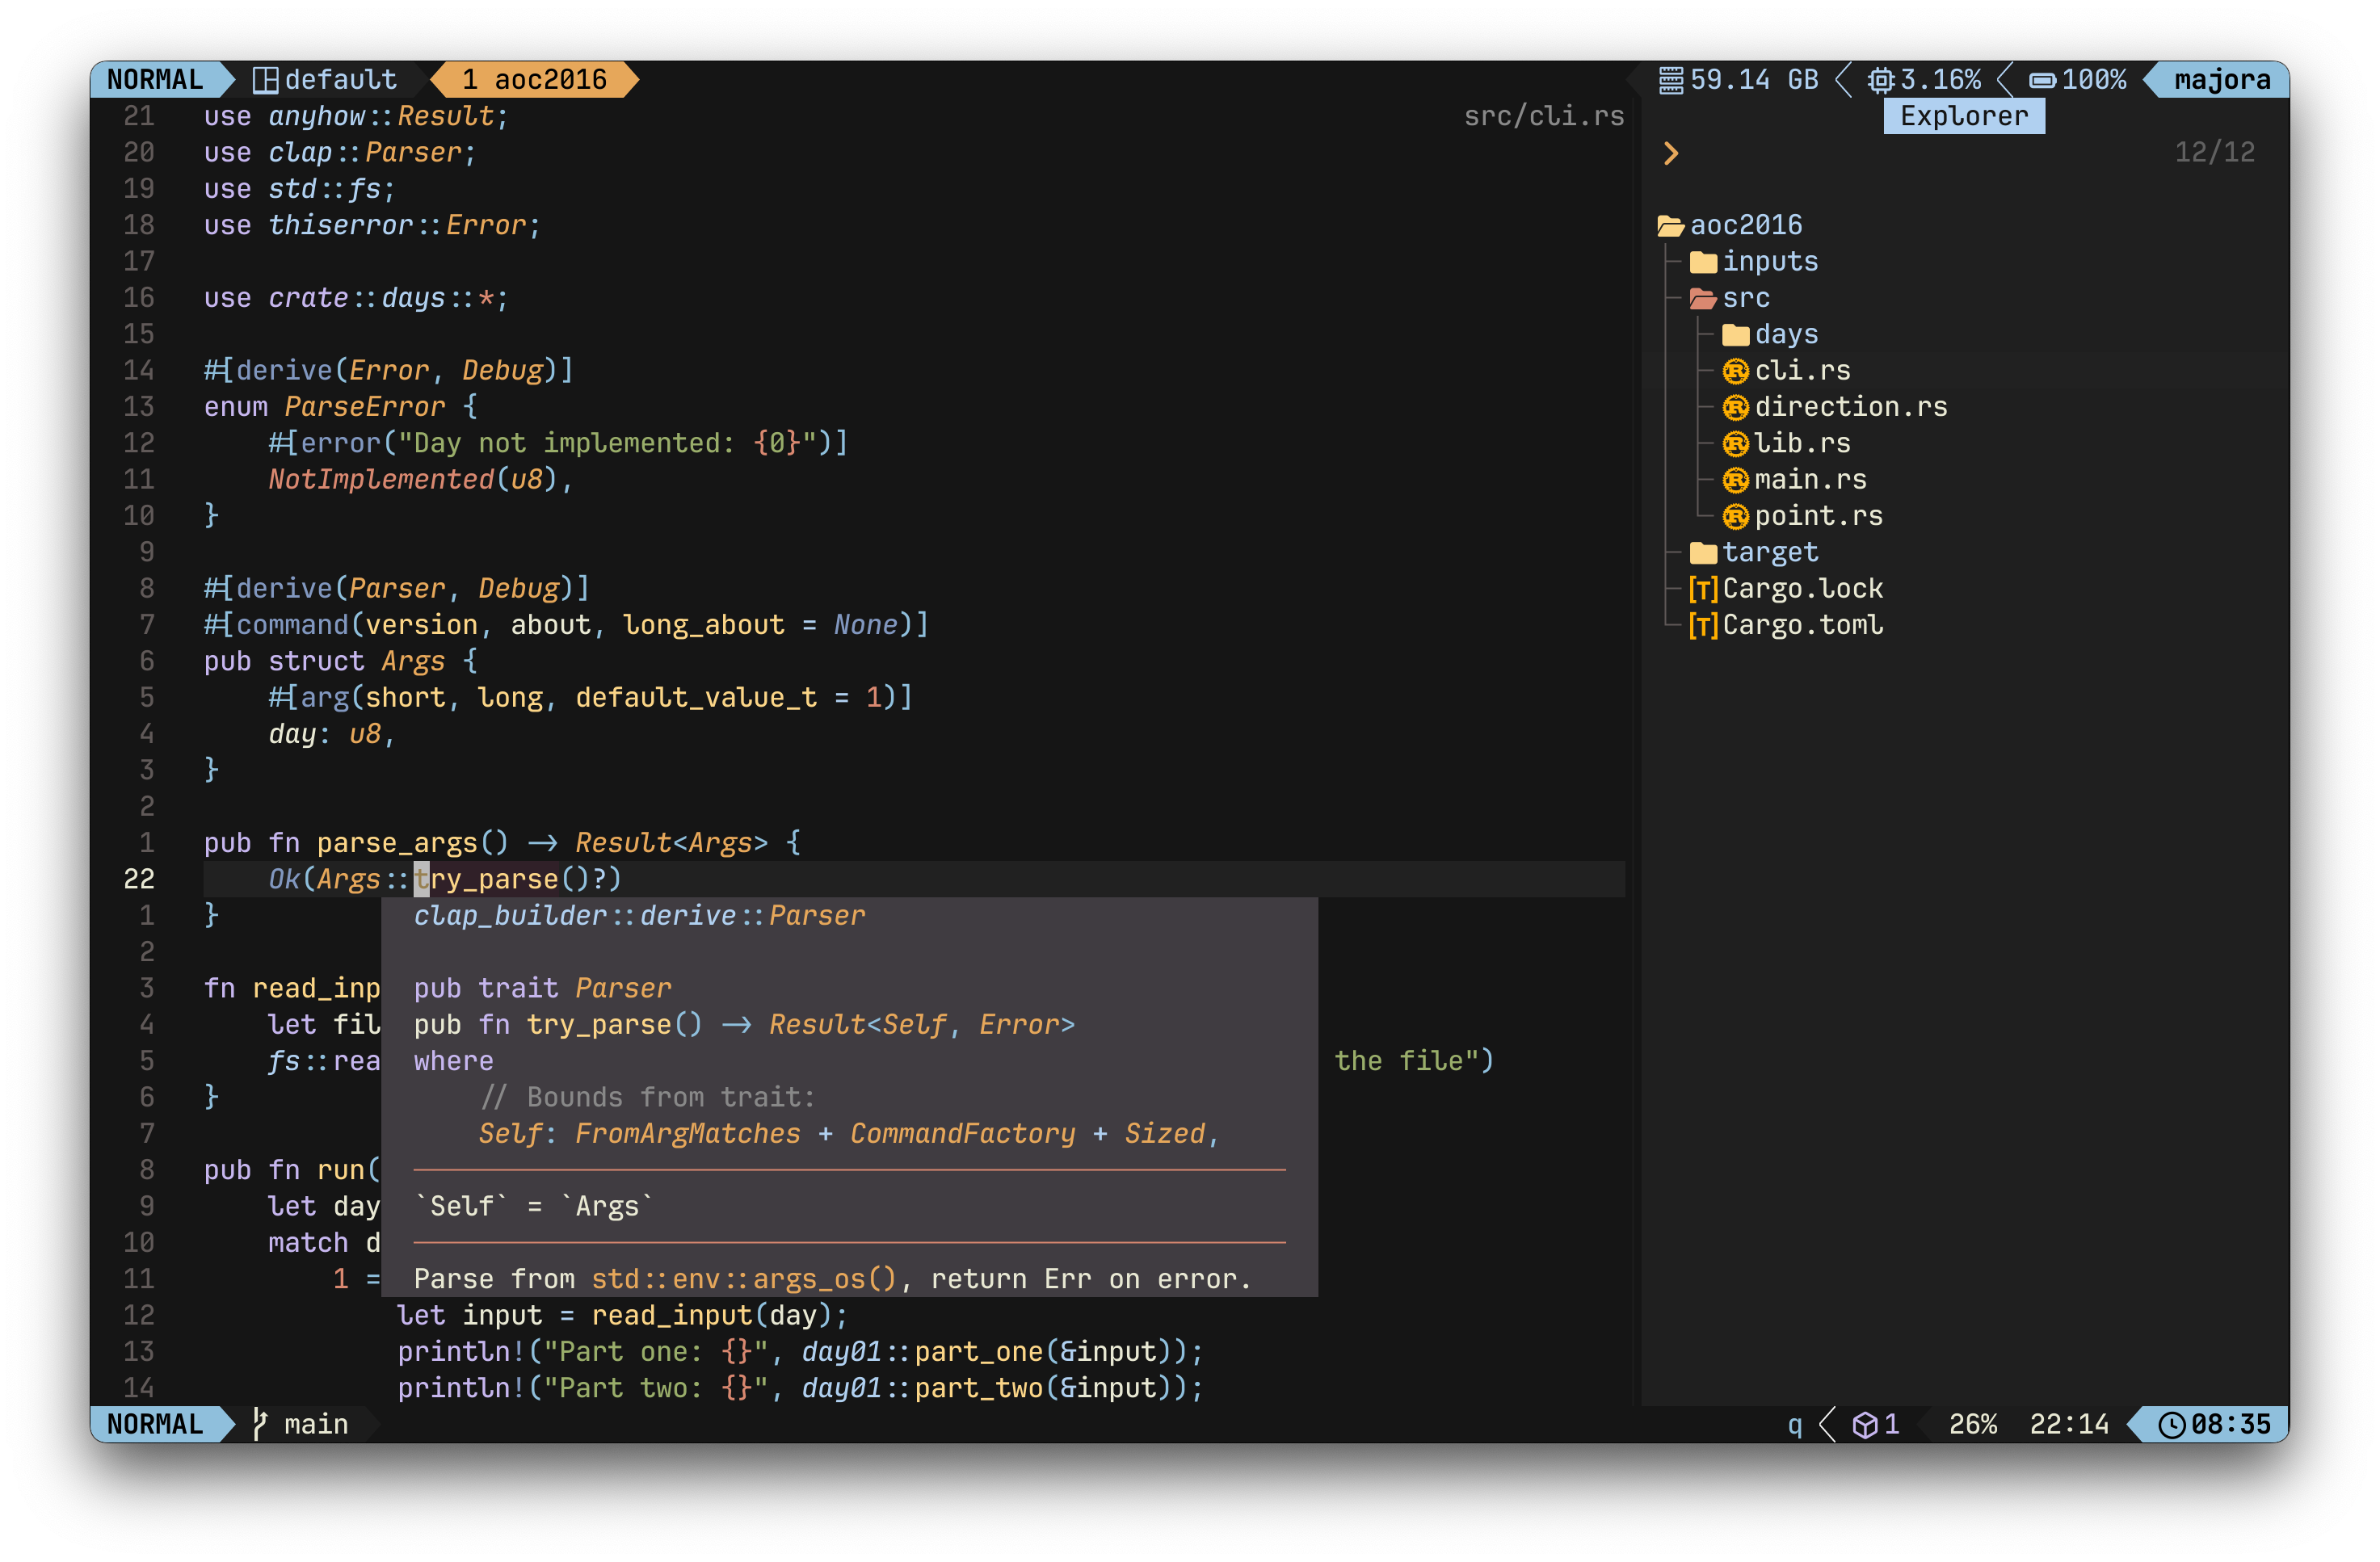Click the TOML icon for Cargo.toml
2380x1562 pixels.
pyautogui.click(x=1703, y=625)
